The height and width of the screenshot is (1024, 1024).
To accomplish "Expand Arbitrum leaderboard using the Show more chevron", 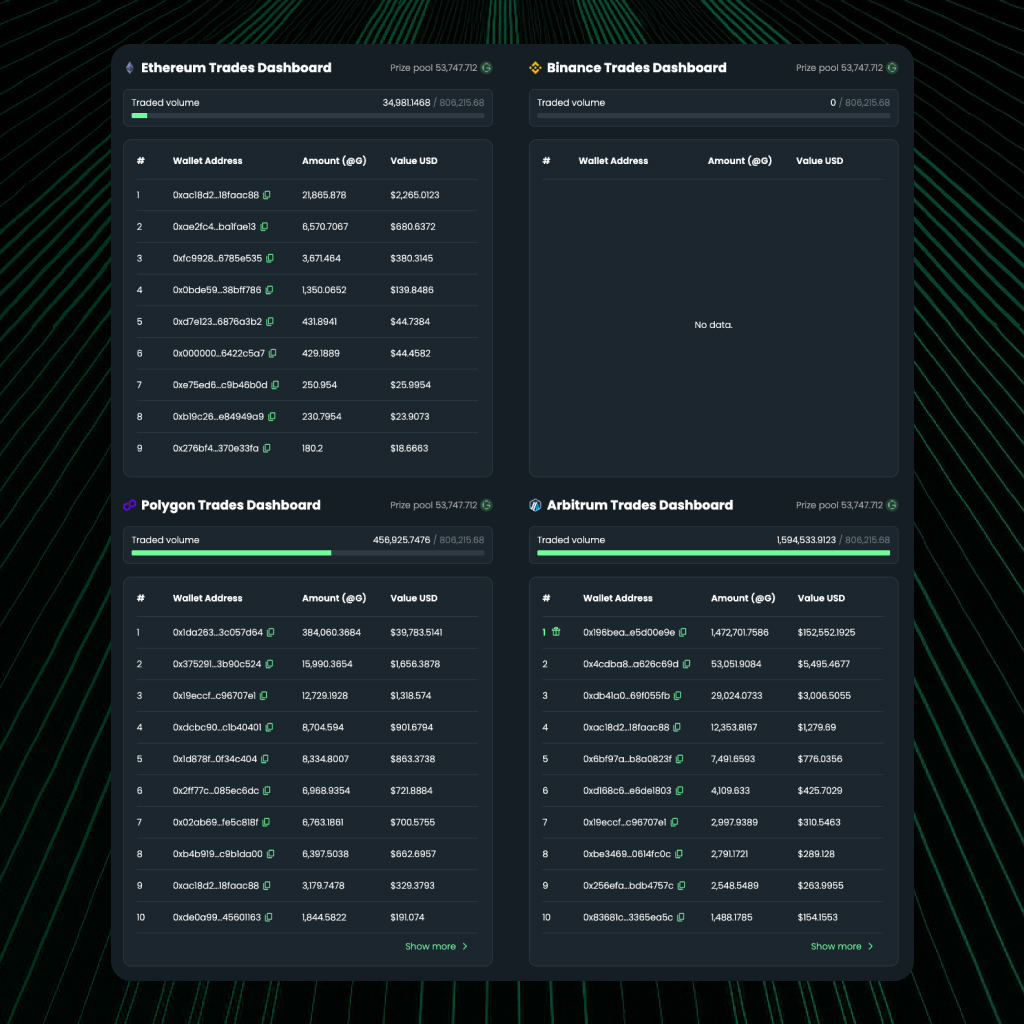I will point(871,946).
